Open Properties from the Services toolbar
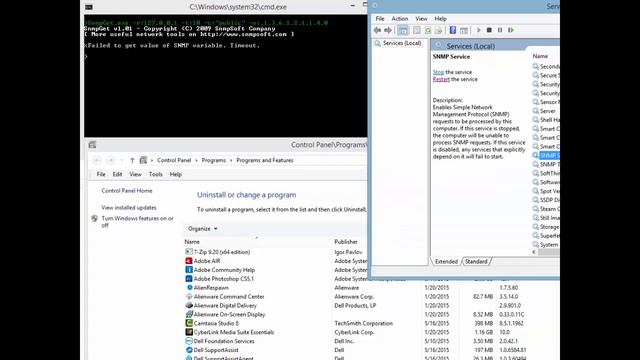This screenshot has height=360, width=640. (x=417, y=30)
